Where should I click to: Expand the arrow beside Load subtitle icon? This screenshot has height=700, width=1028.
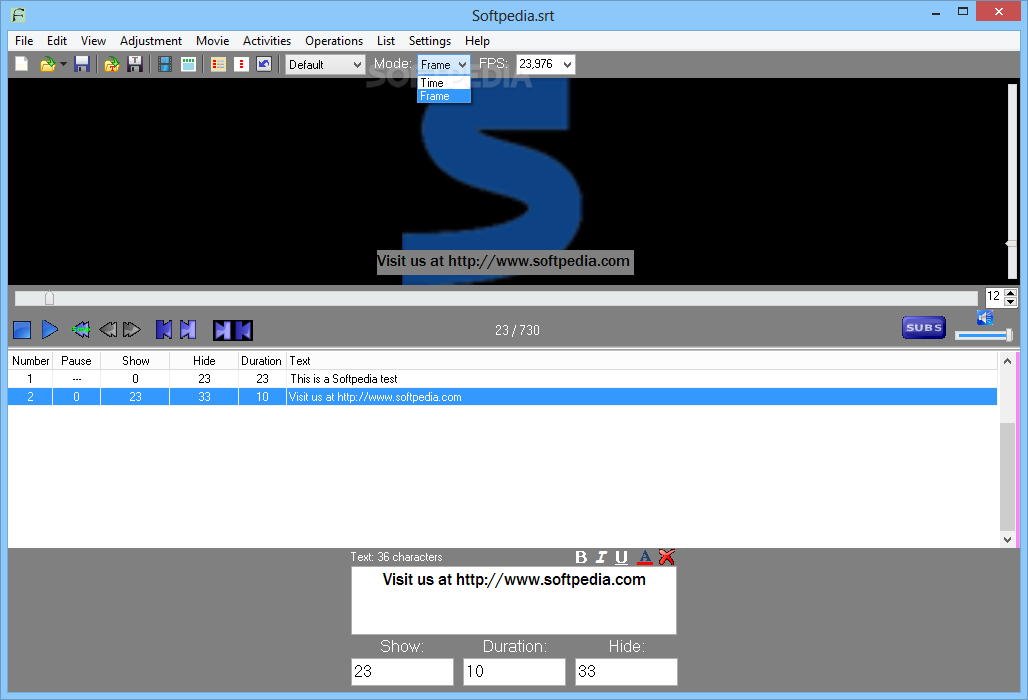tap(63, 64)
